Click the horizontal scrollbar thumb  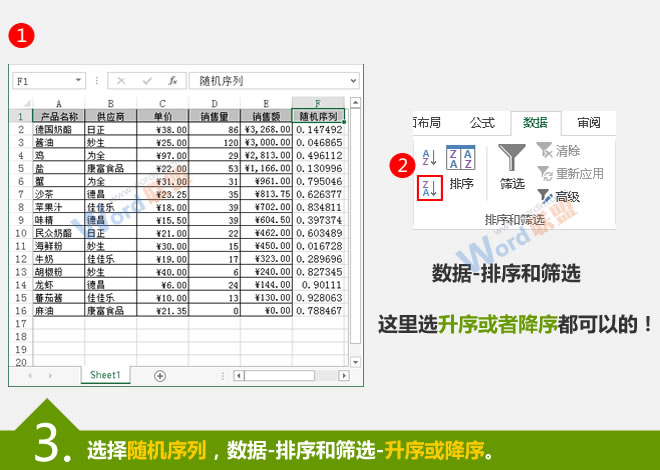(x=279, y=375)
